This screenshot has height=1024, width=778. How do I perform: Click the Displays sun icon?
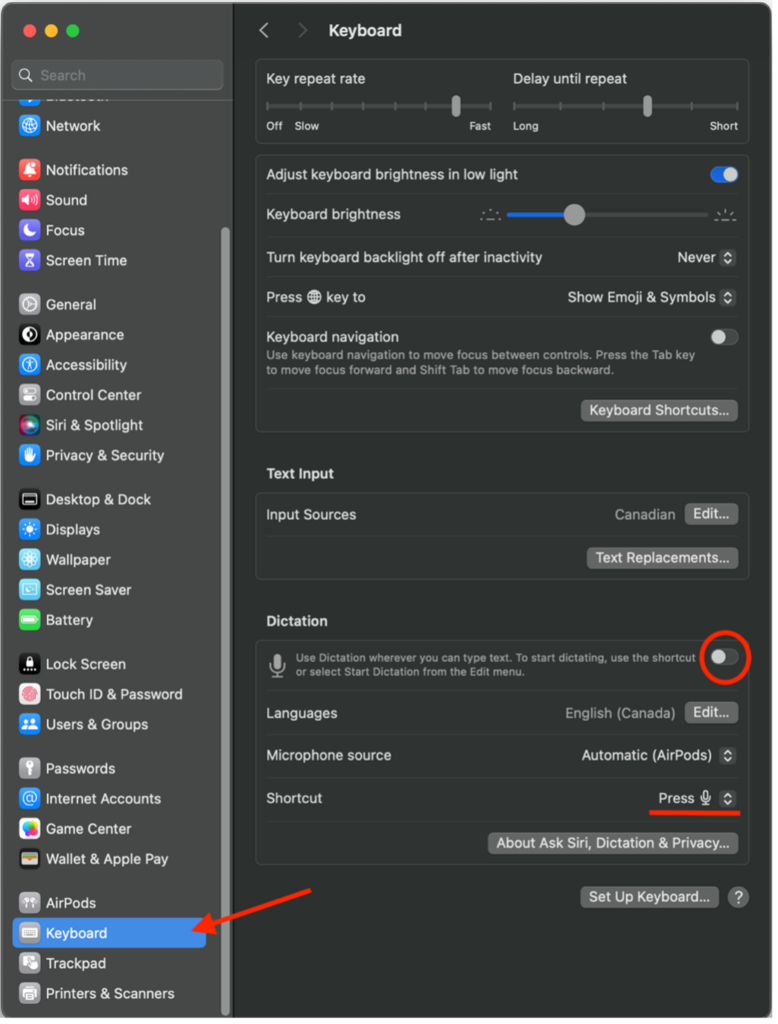(x=29, y=532)
